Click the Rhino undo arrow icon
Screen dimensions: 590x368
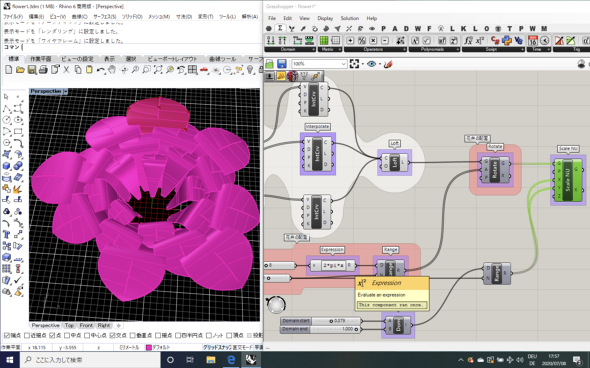tap(100, 70)
